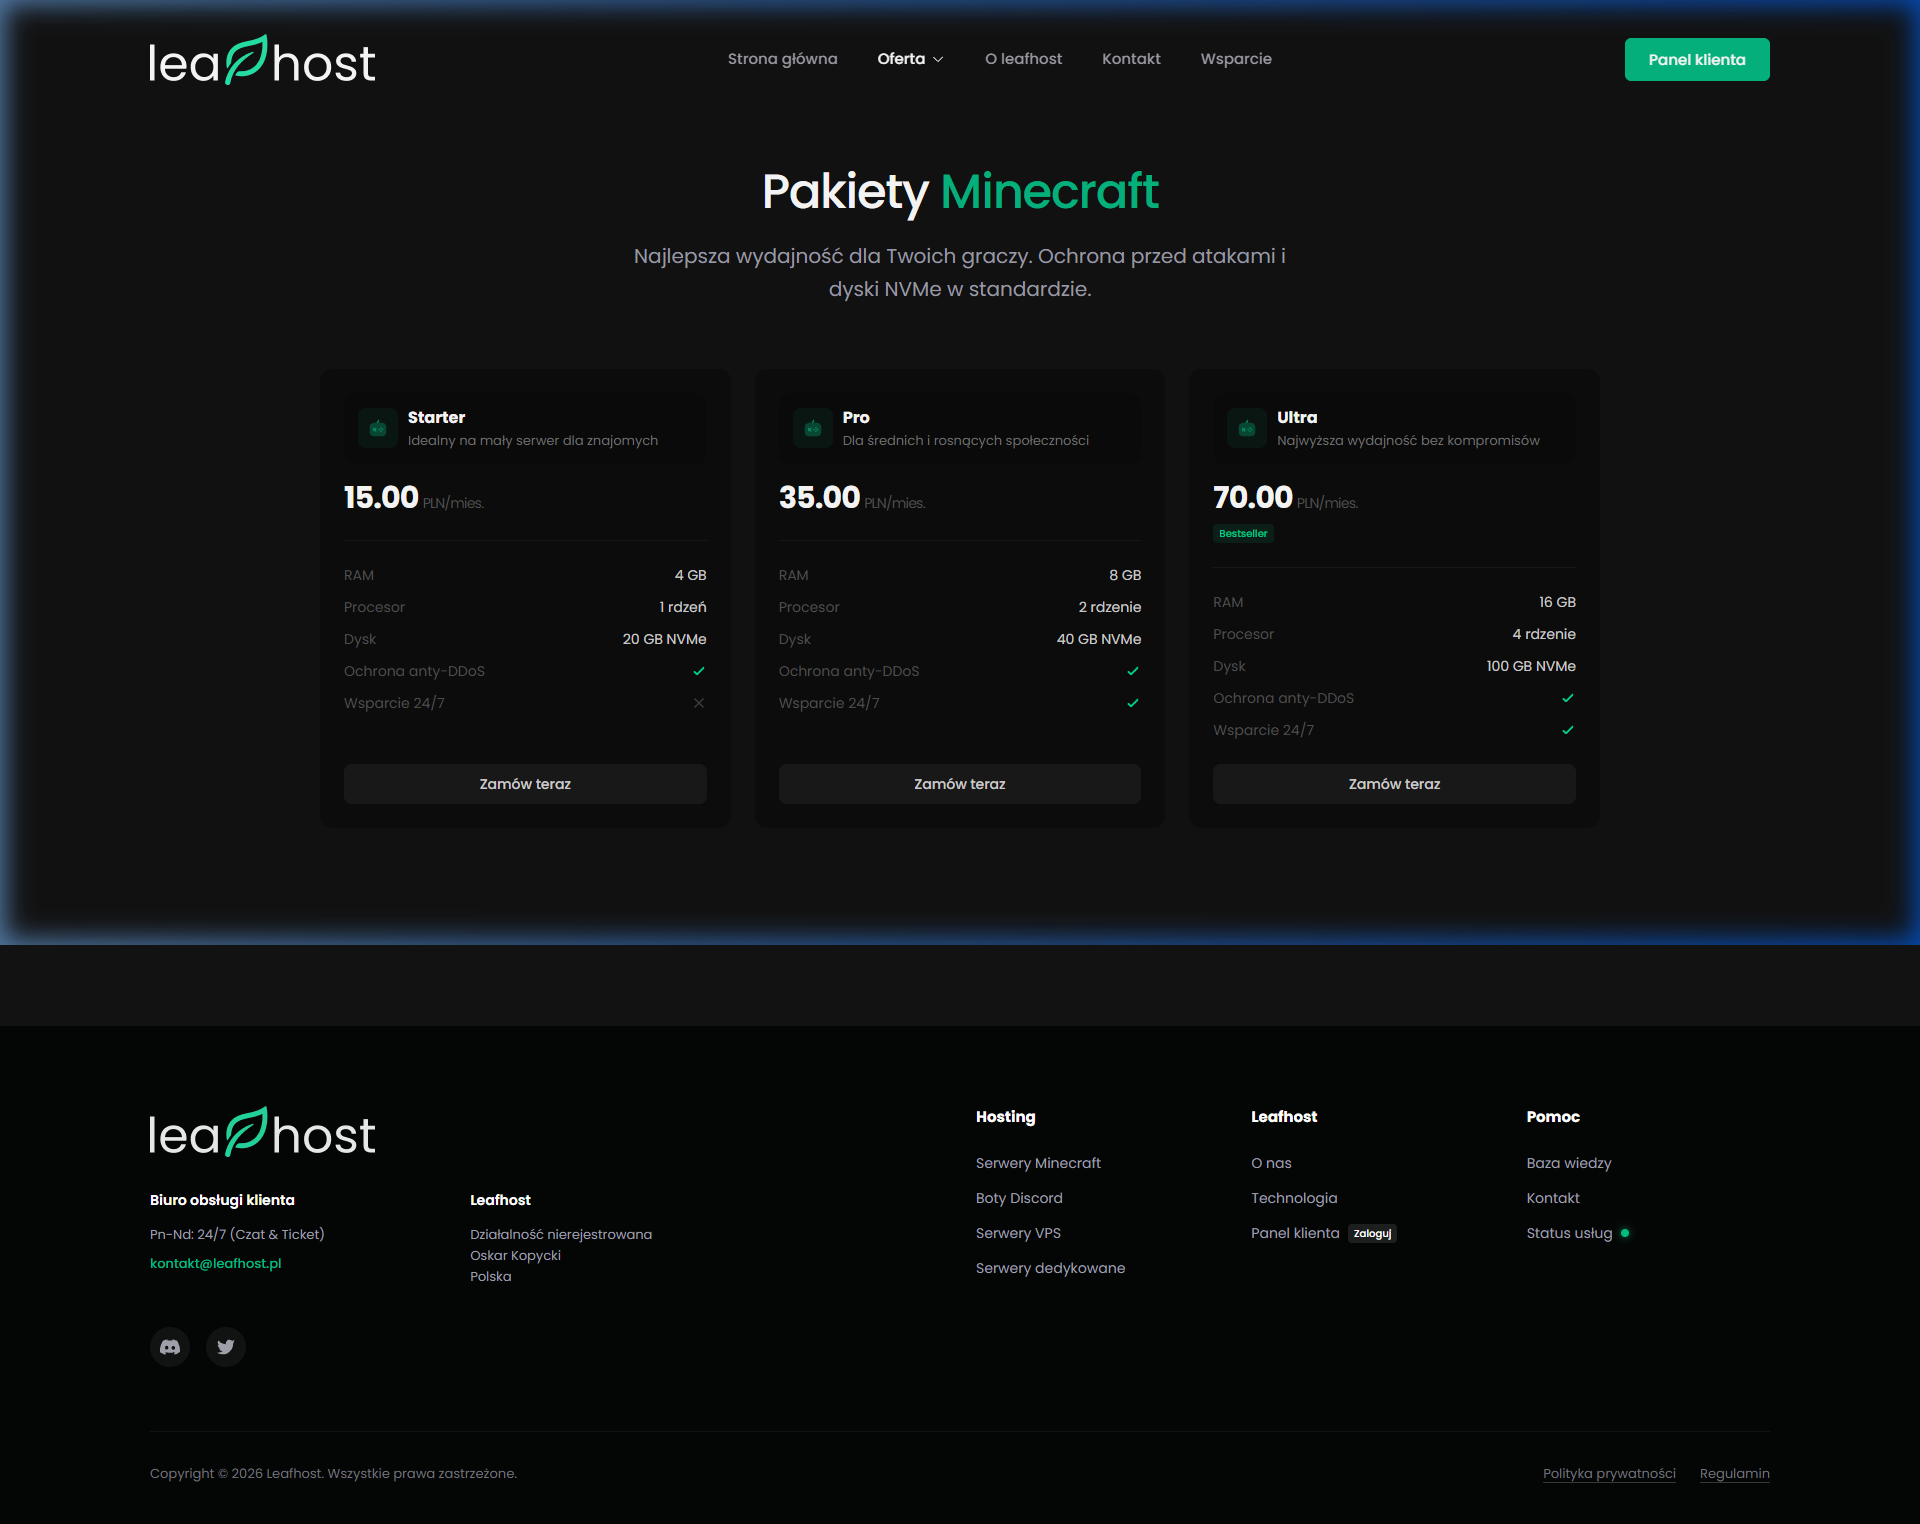Viewport: 1920px width, 1524px height.
Task: Click the 2 rdzenie value
Action: tap(1109, 607)
